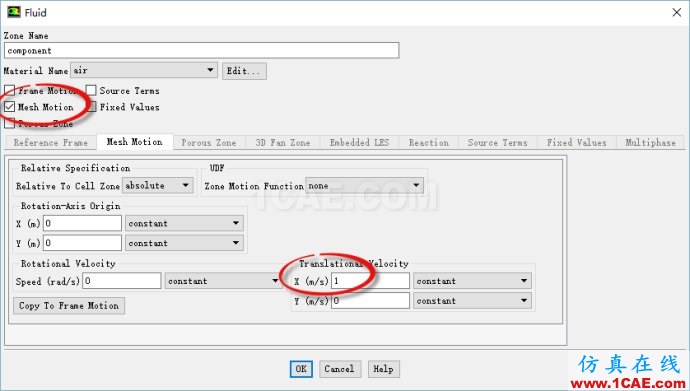Switch to the Reference Frame tab
This screenshot has width=690, height=391.
(x=51, y=143)
